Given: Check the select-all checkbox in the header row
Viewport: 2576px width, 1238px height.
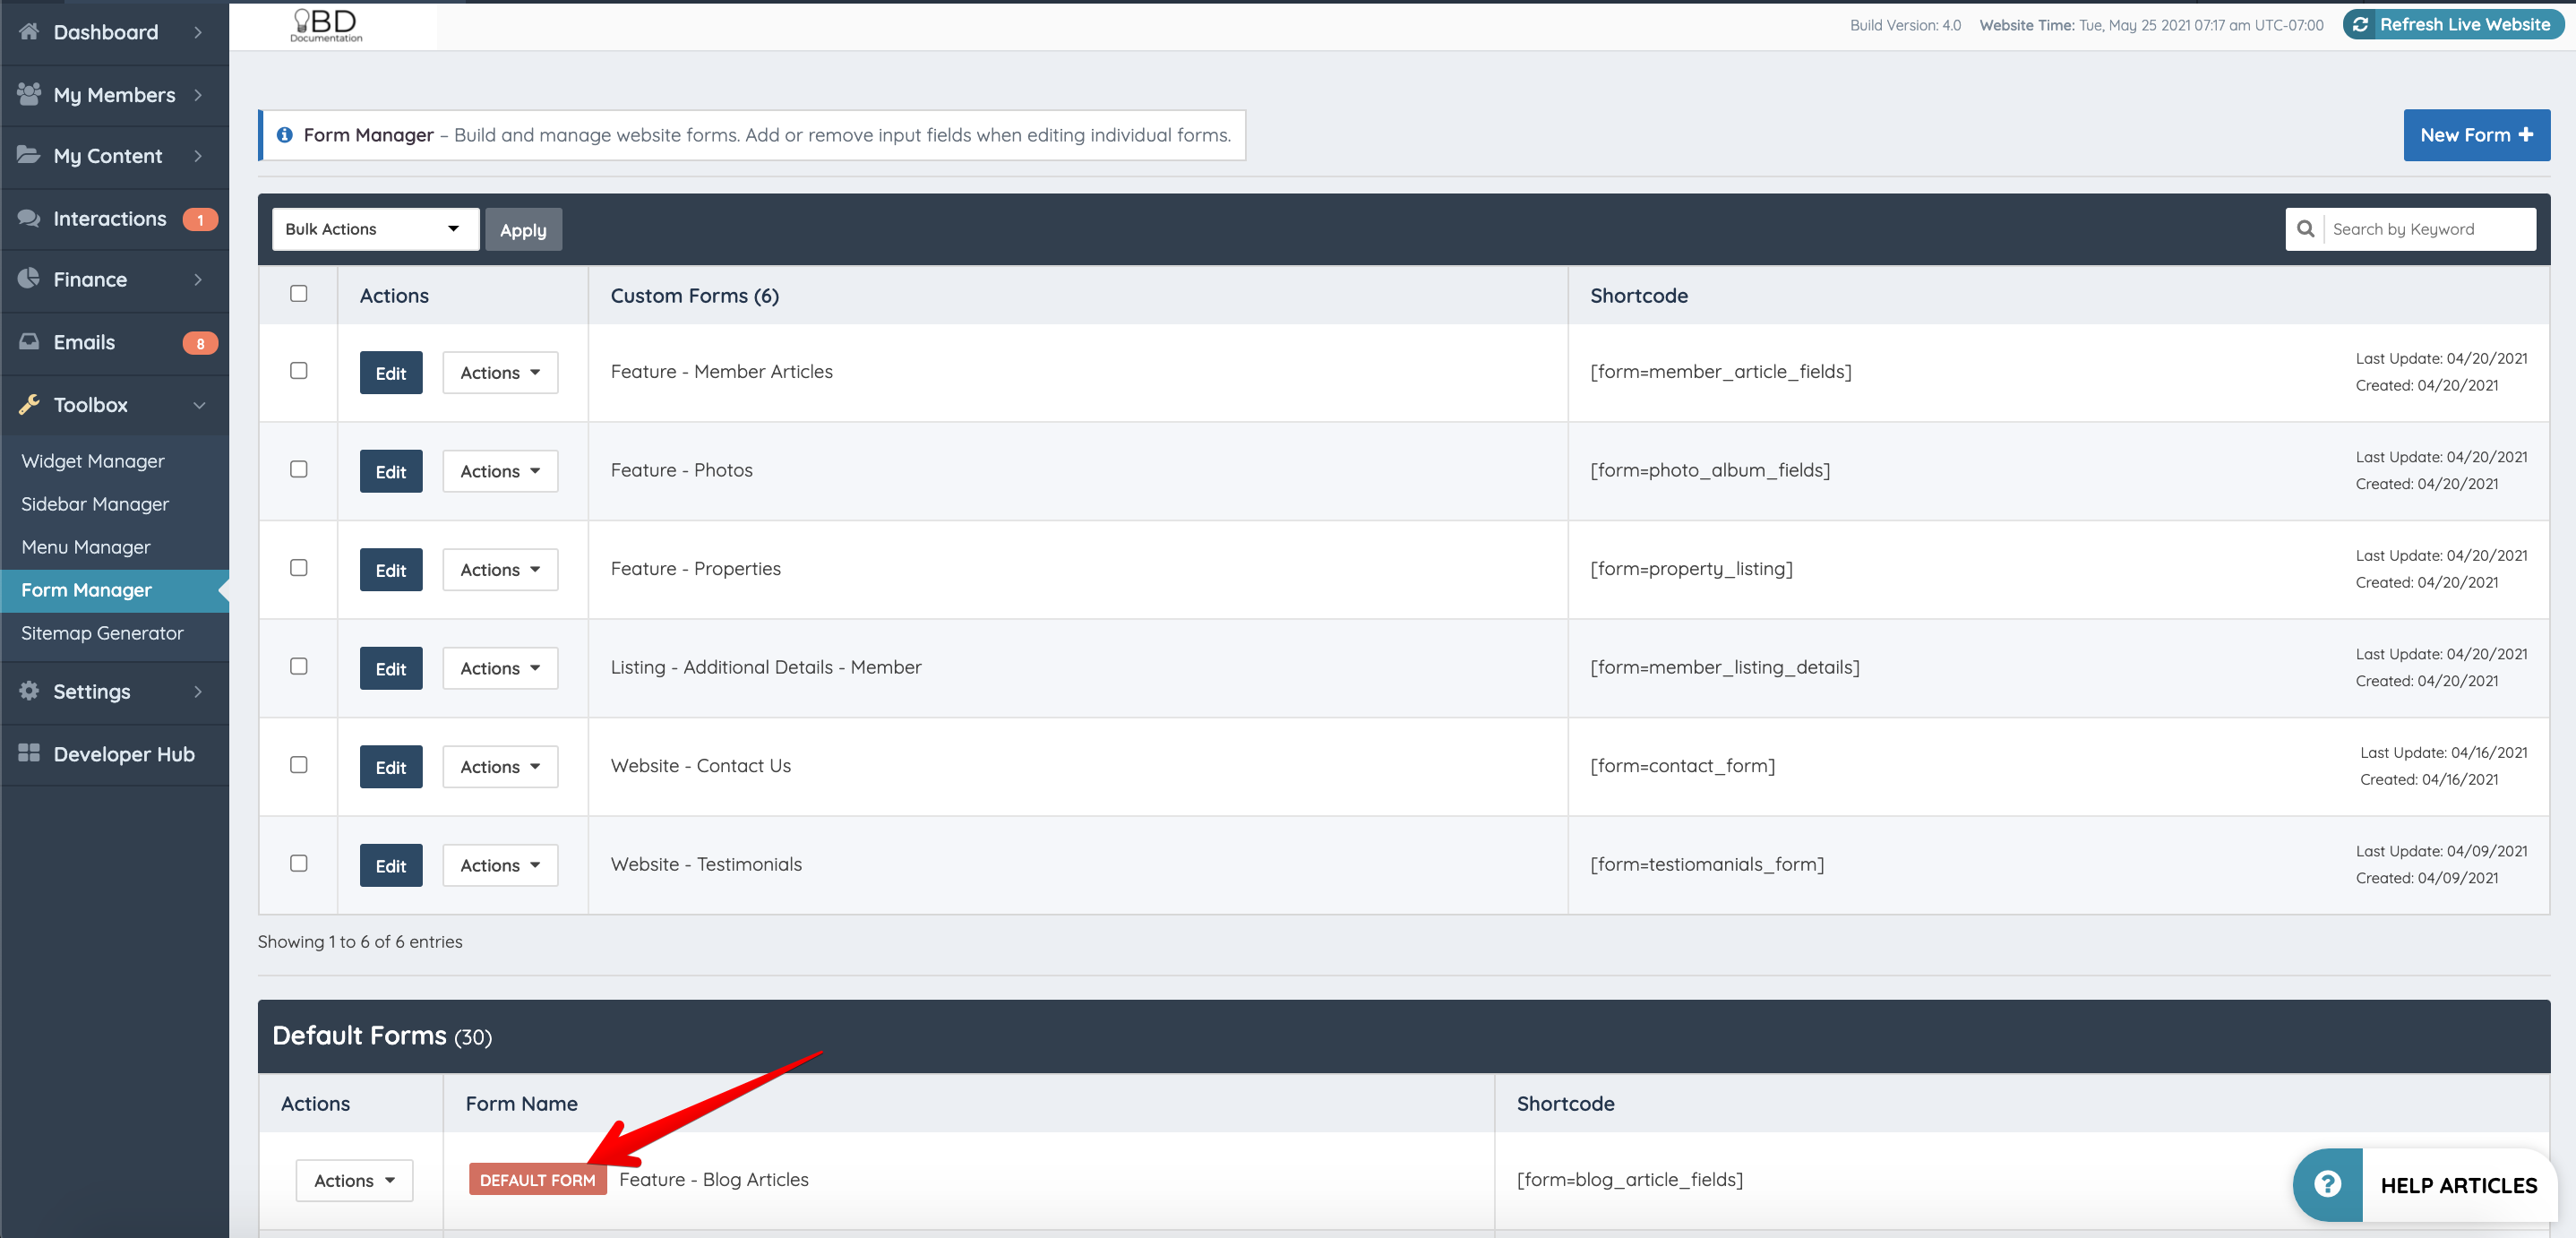Looking at the screenshot, I should [x=298, y=292].
